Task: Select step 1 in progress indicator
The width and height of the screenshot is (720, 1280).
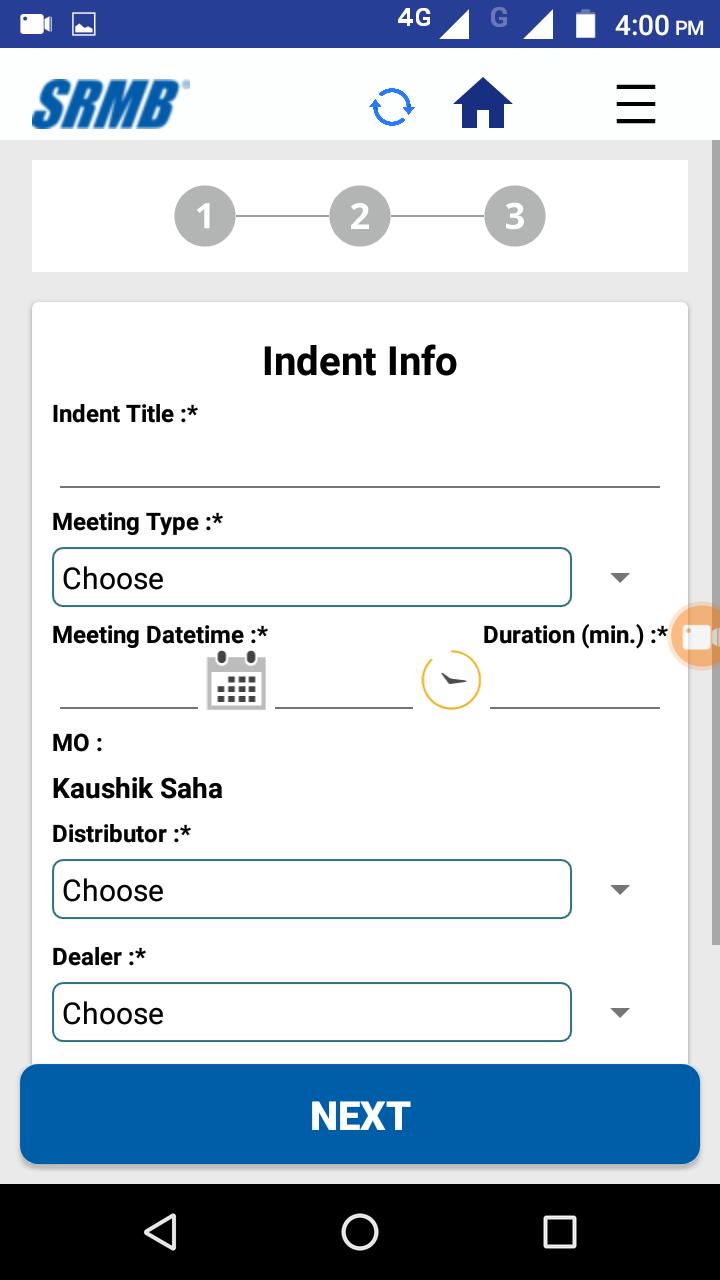Action: [x=205, y=216]
